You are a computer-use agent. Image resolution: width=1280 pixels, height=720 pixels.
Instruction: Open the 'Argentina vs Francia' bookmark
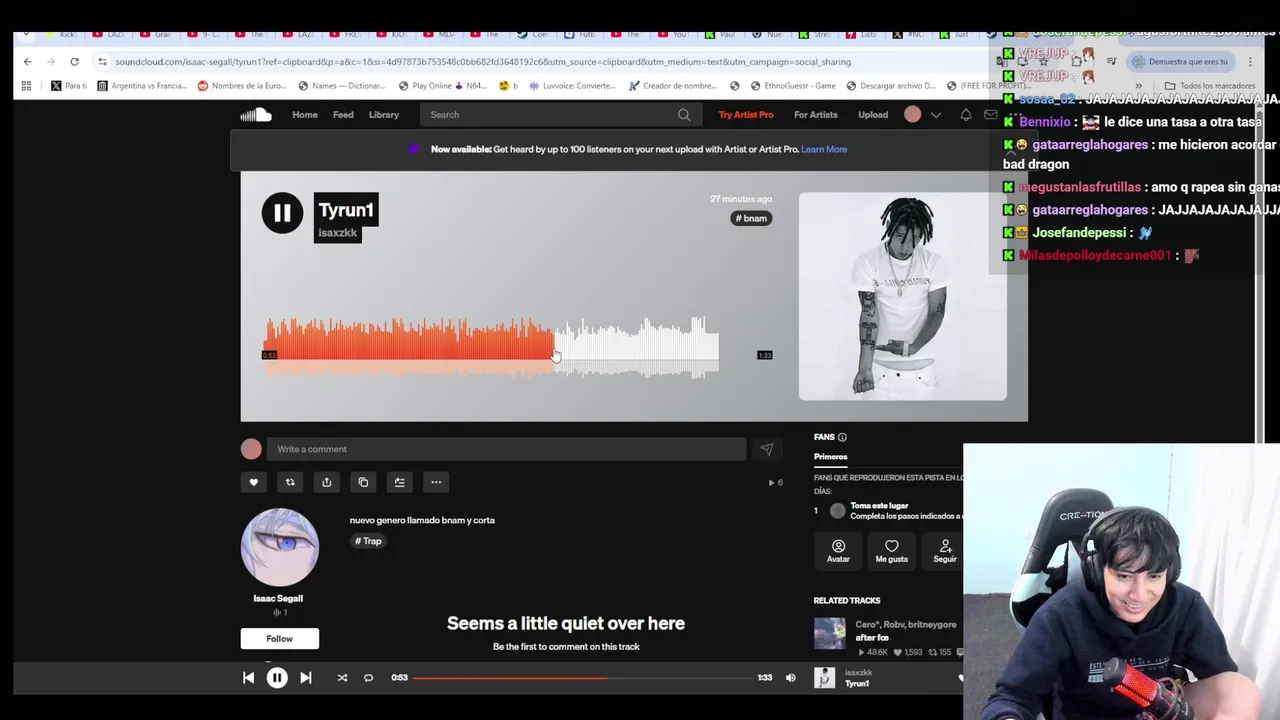(141, 86)
